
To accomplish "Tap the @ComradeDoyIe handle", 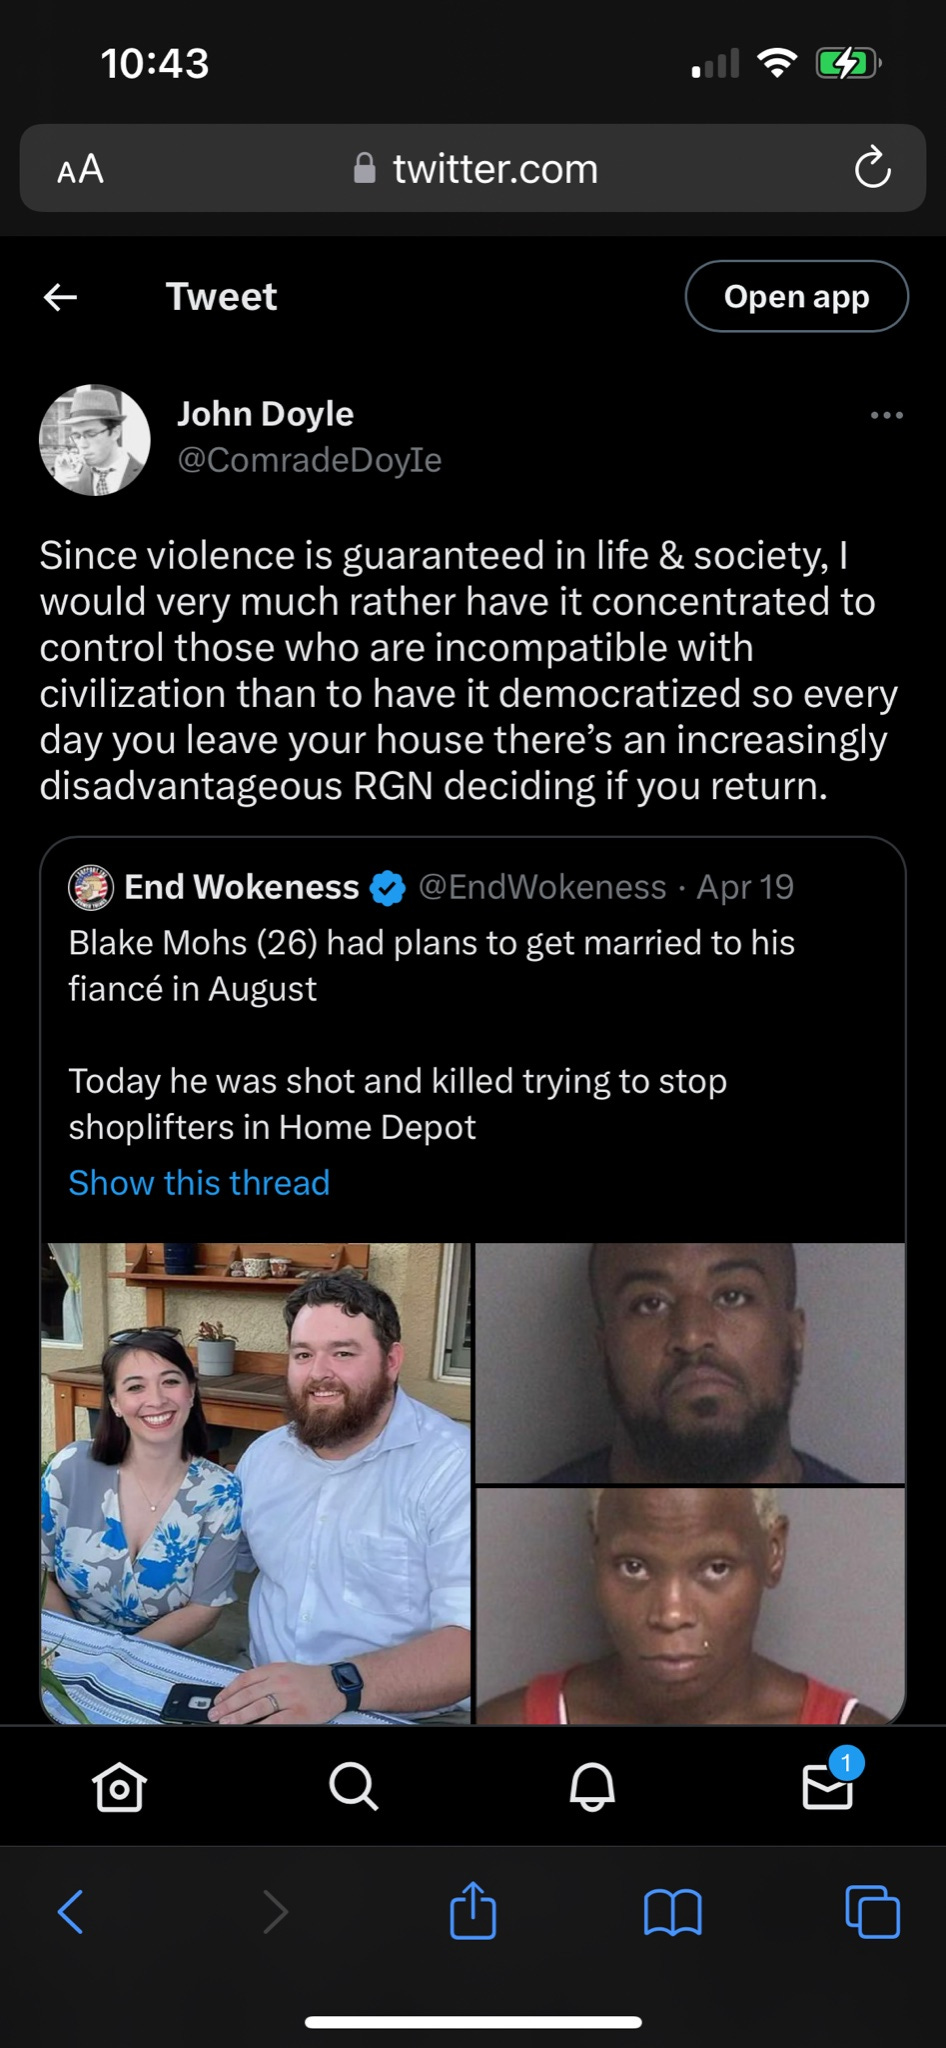I will (309, 460).
